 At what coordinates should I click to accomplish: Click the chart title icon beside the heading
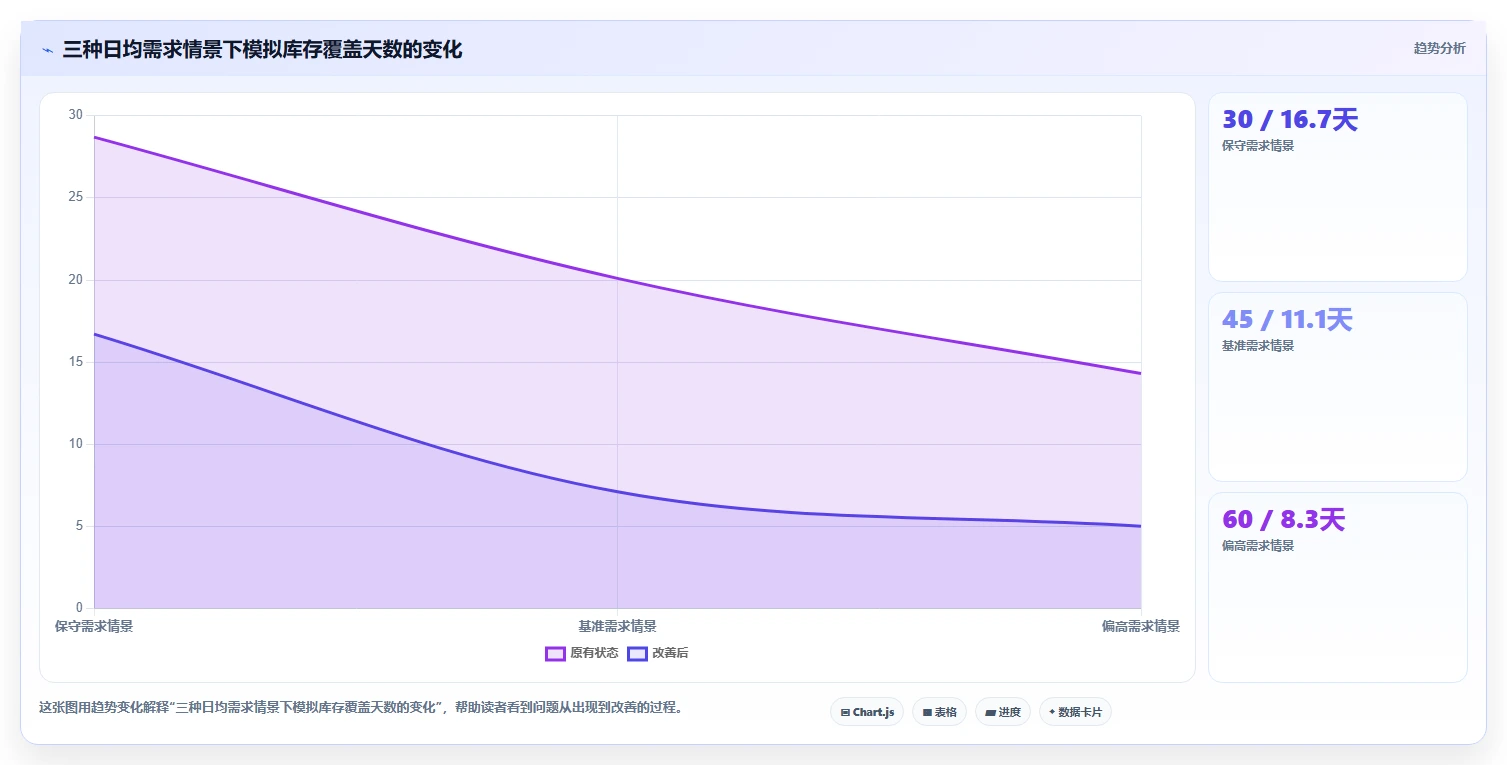(47, 50)
